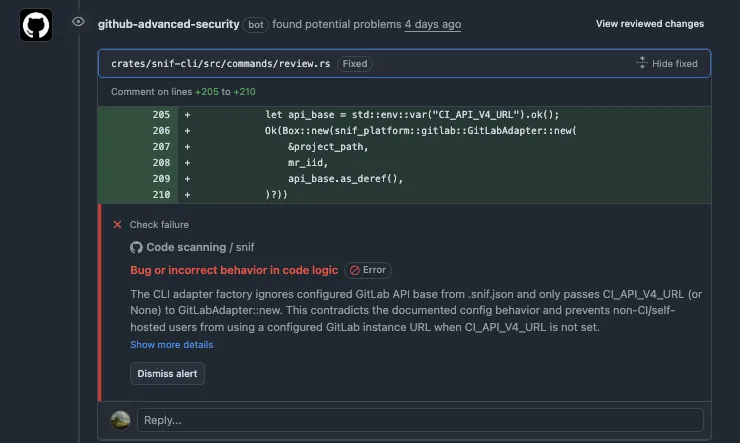Click the Fixed status badge
This screenshot has width=740, height=443.
(x=355, y=64)
